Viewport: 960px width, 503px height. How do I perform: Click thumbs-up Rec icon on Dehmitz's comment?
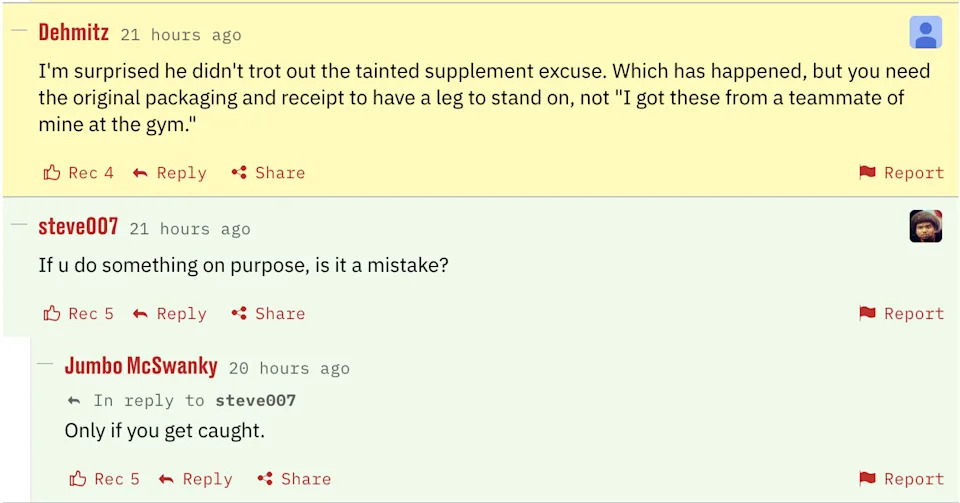[52, 173]
